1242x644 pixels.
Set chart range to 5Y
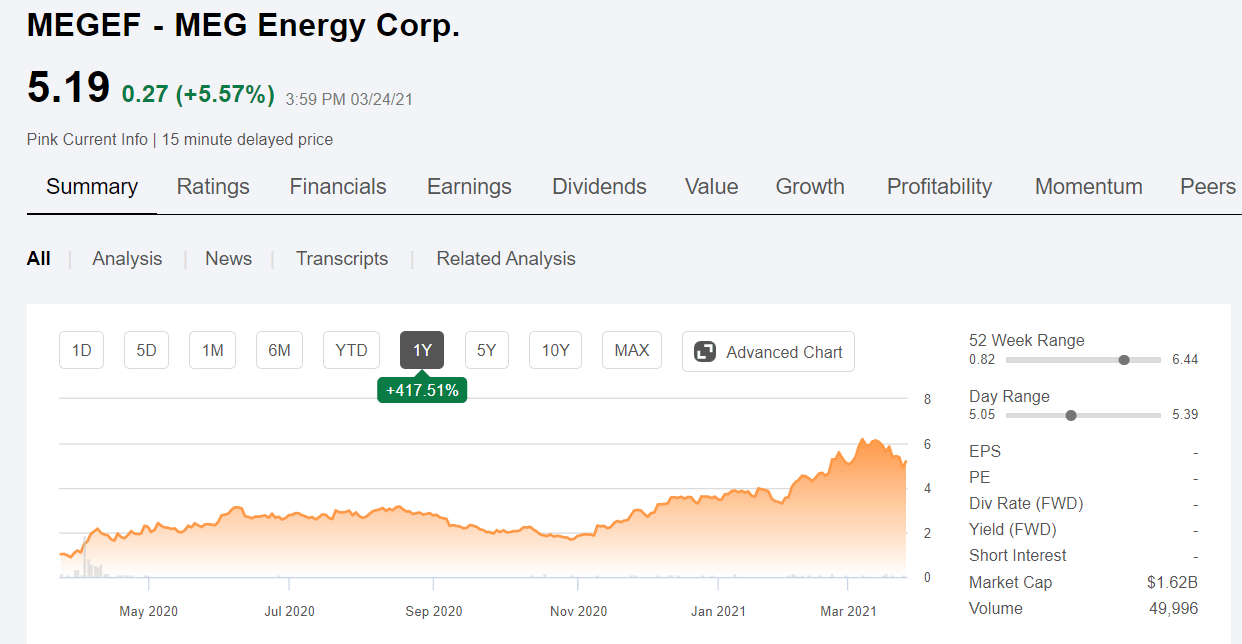tap(487, 351)
